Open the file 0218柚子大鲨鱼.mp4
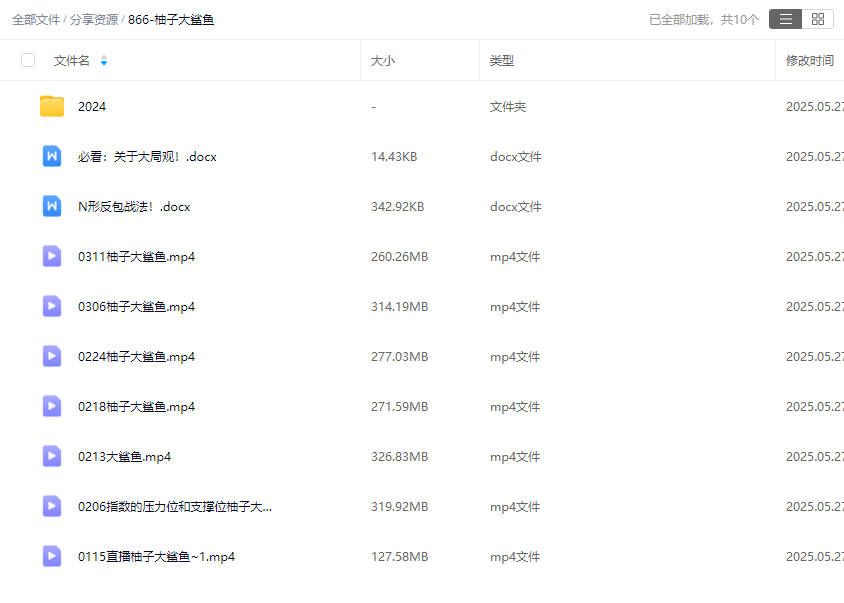Viewport: 844px width, 603px height. tap(136, 407)
